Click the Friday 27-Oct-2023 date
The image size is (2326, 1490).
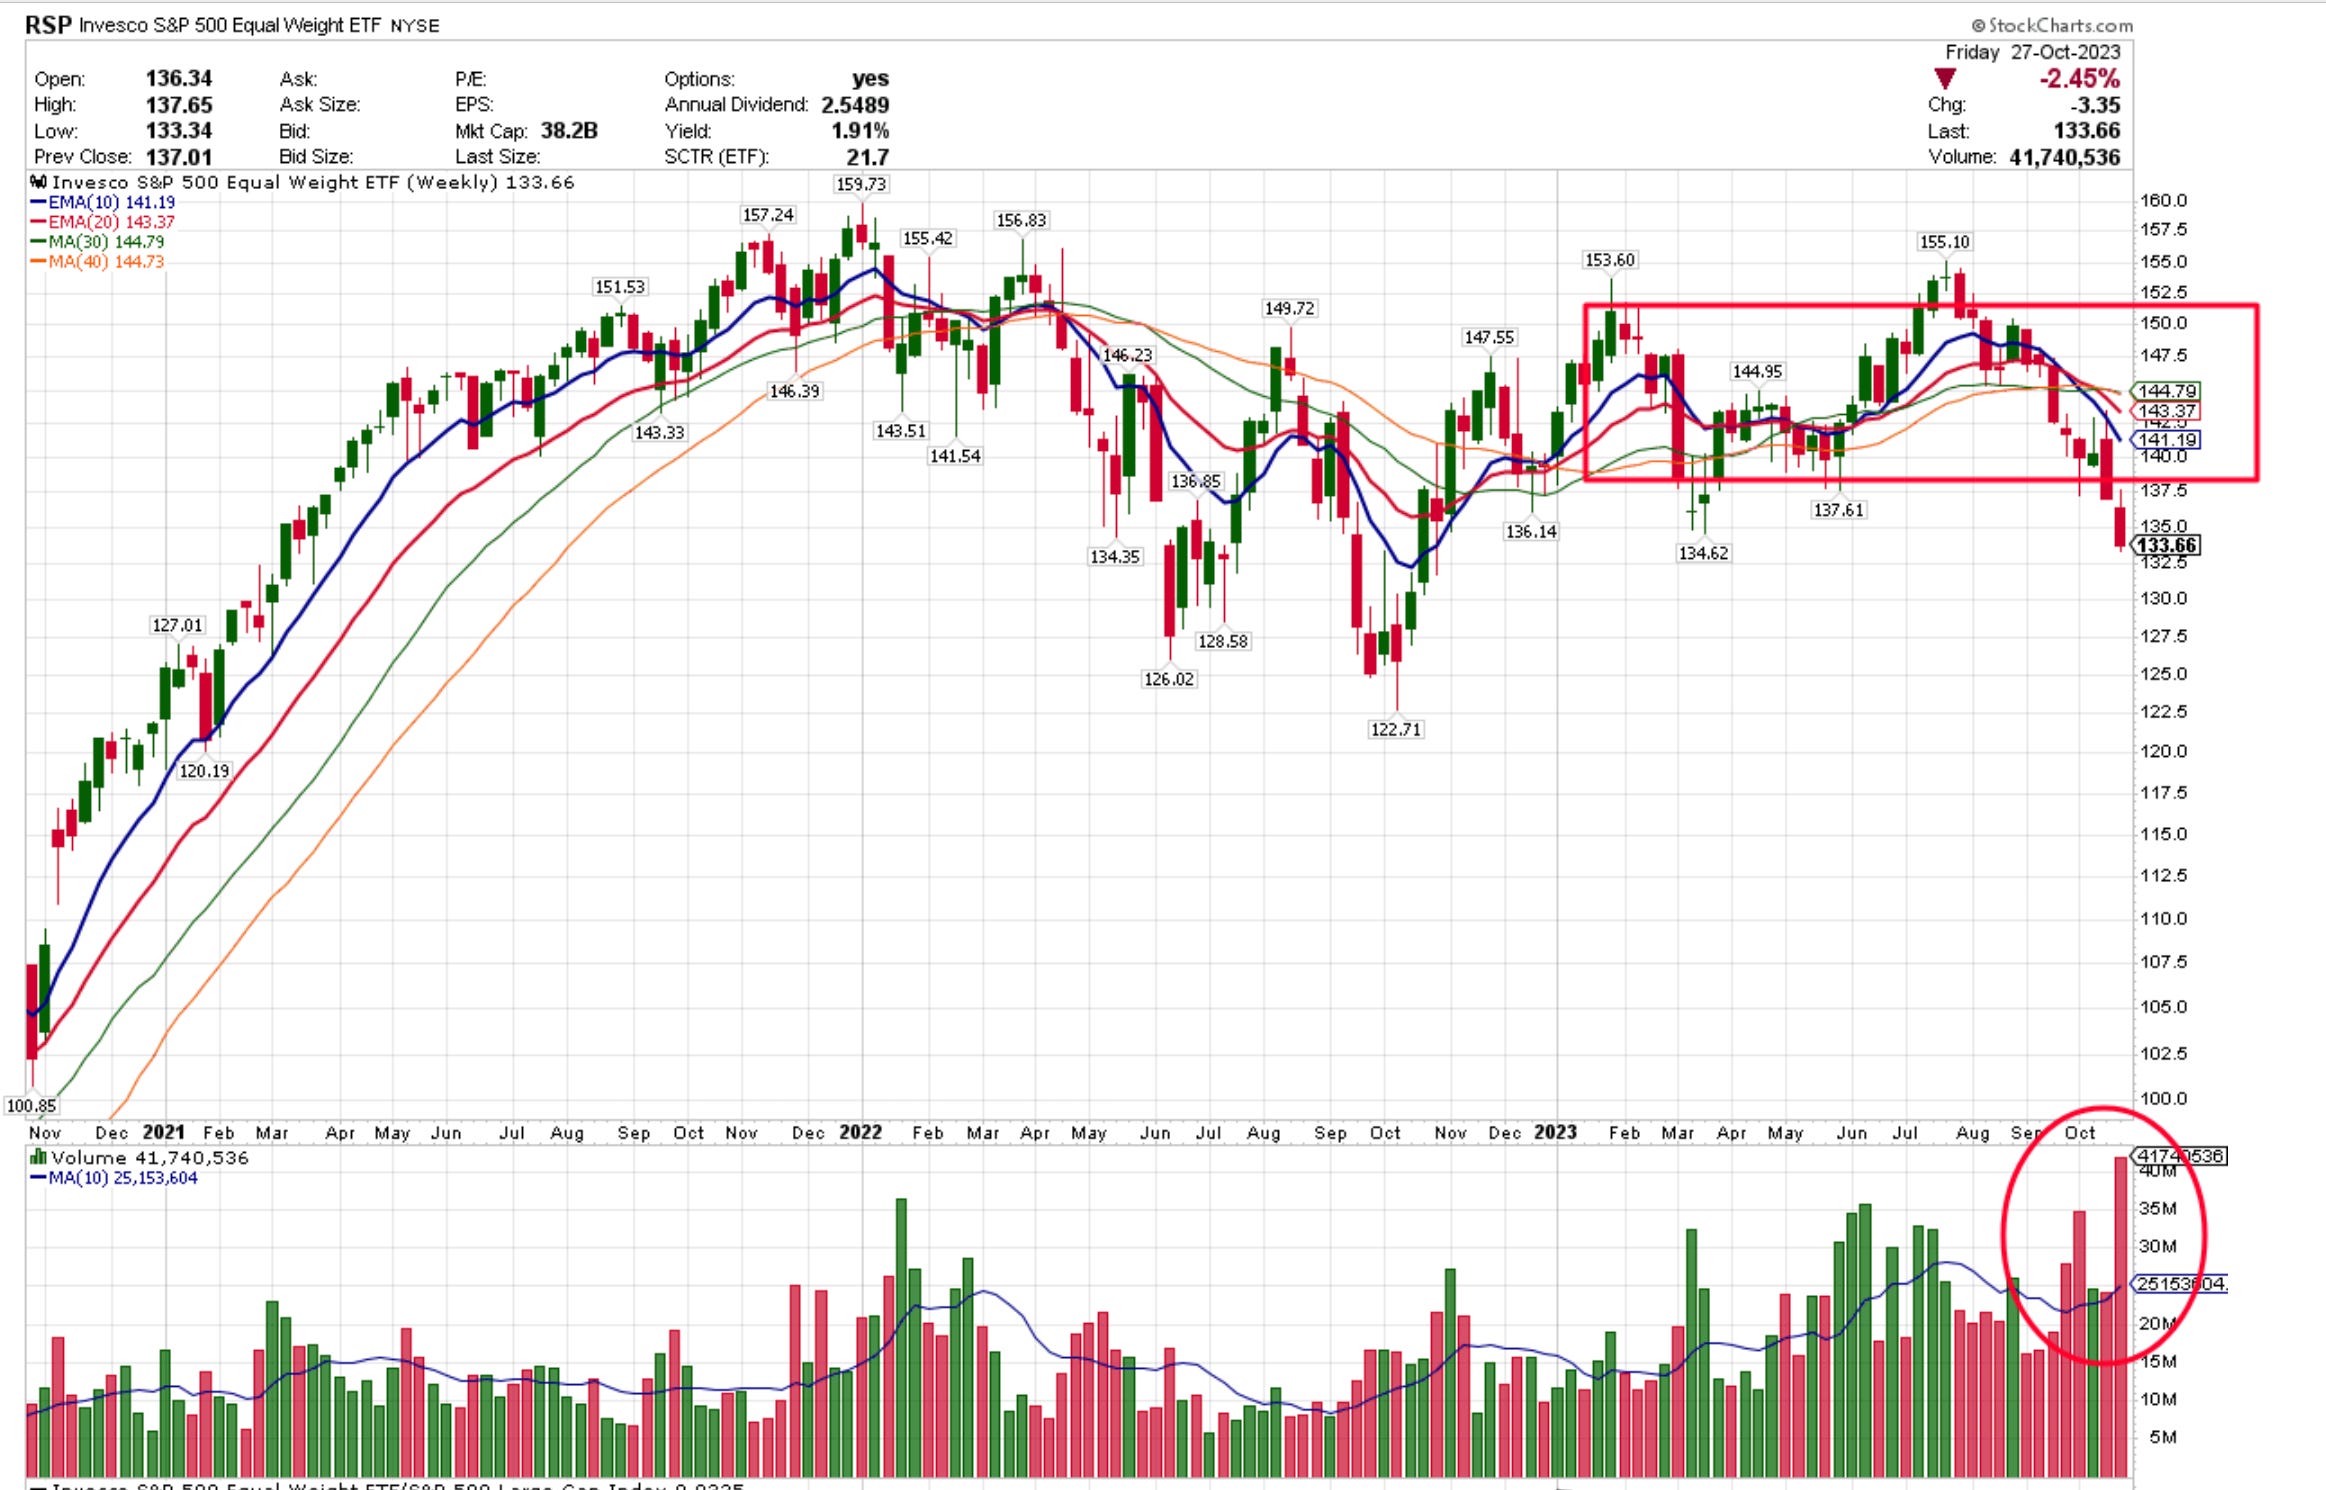(2032, 52)
